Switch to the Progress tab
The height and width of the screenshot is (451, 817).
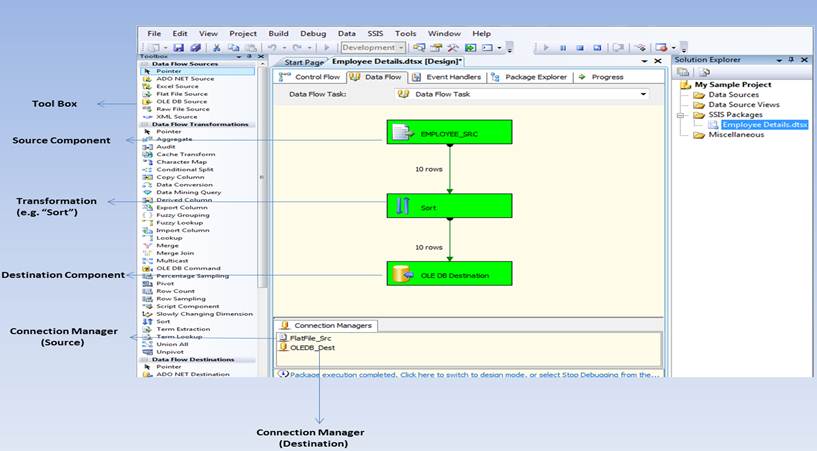[x=601, y=77]
